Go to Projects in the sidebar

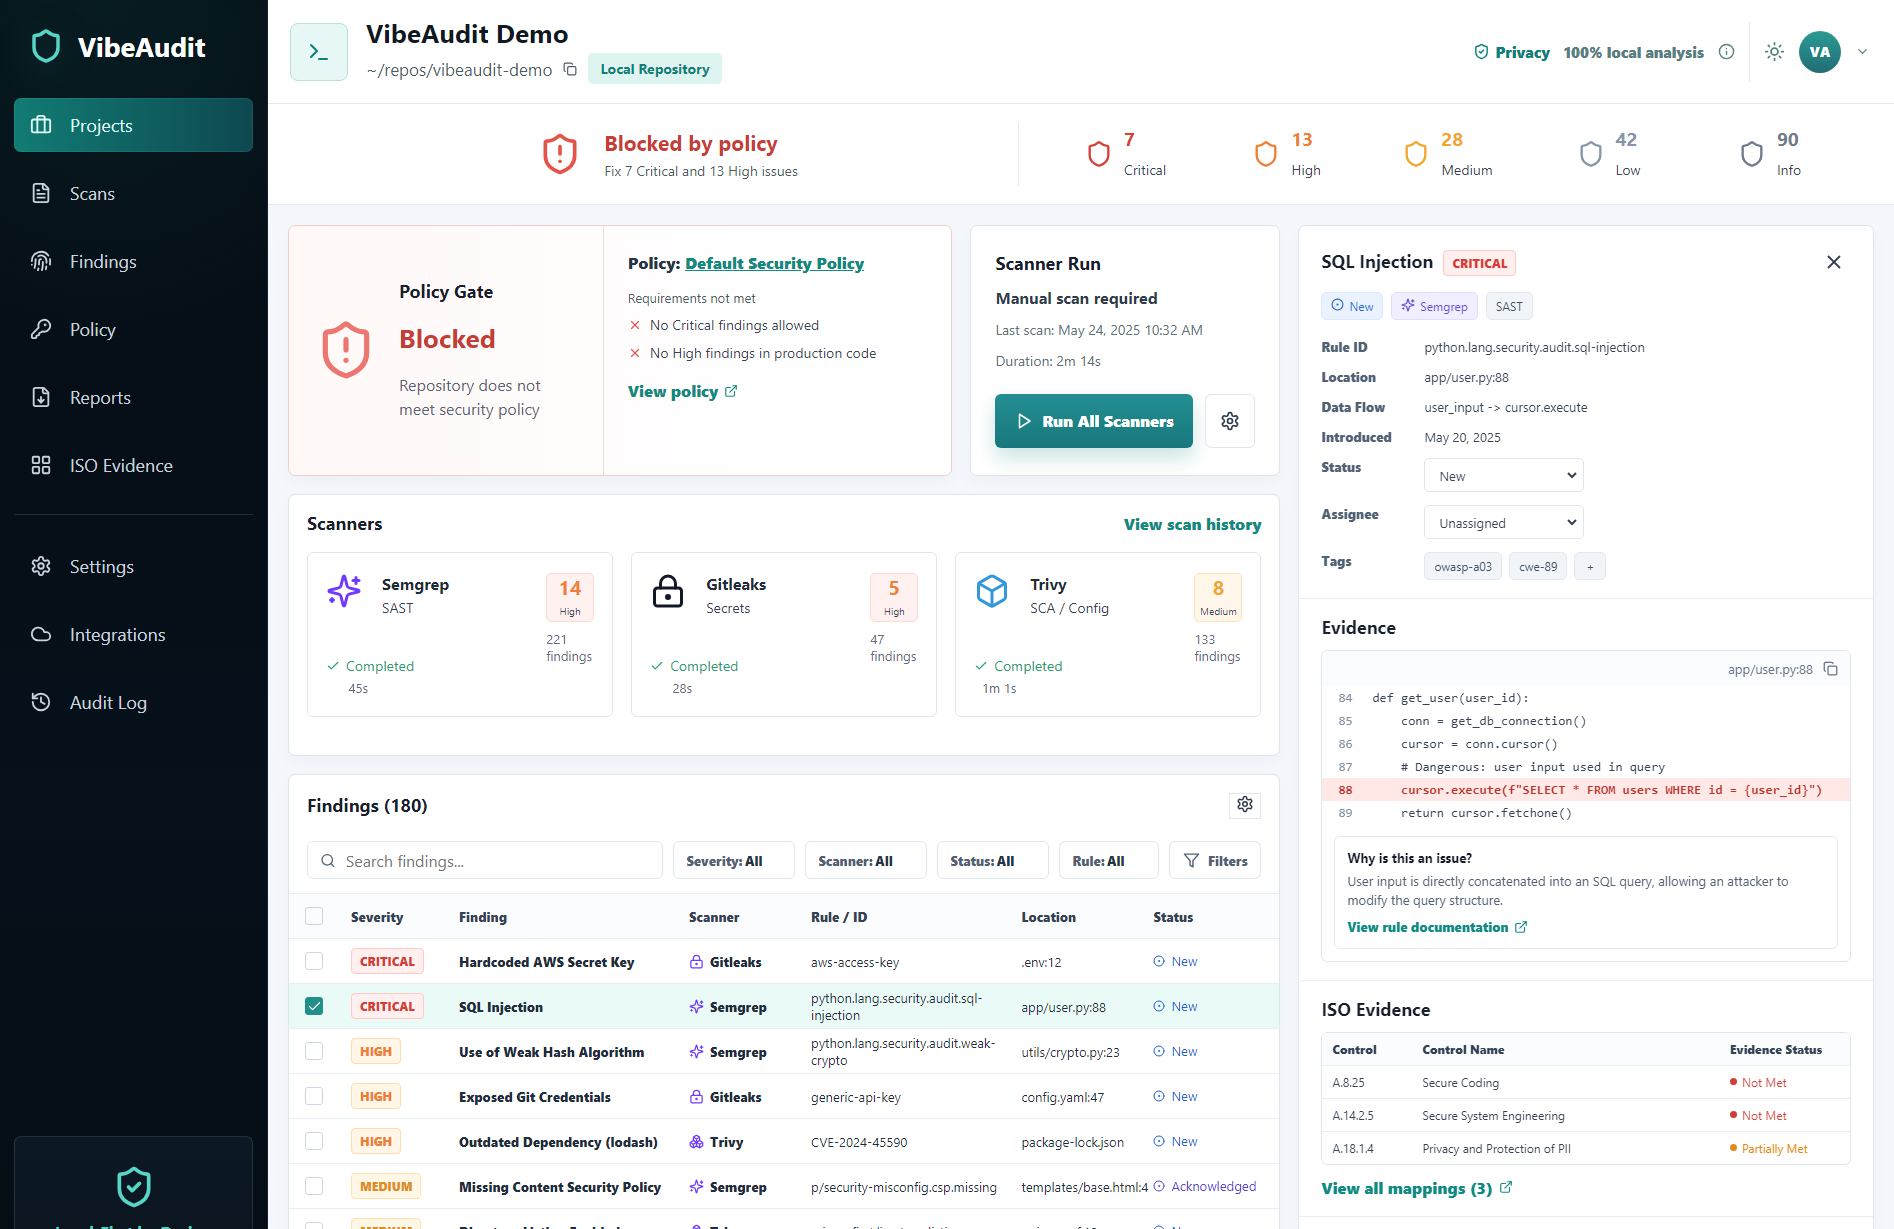coord(133,125)
